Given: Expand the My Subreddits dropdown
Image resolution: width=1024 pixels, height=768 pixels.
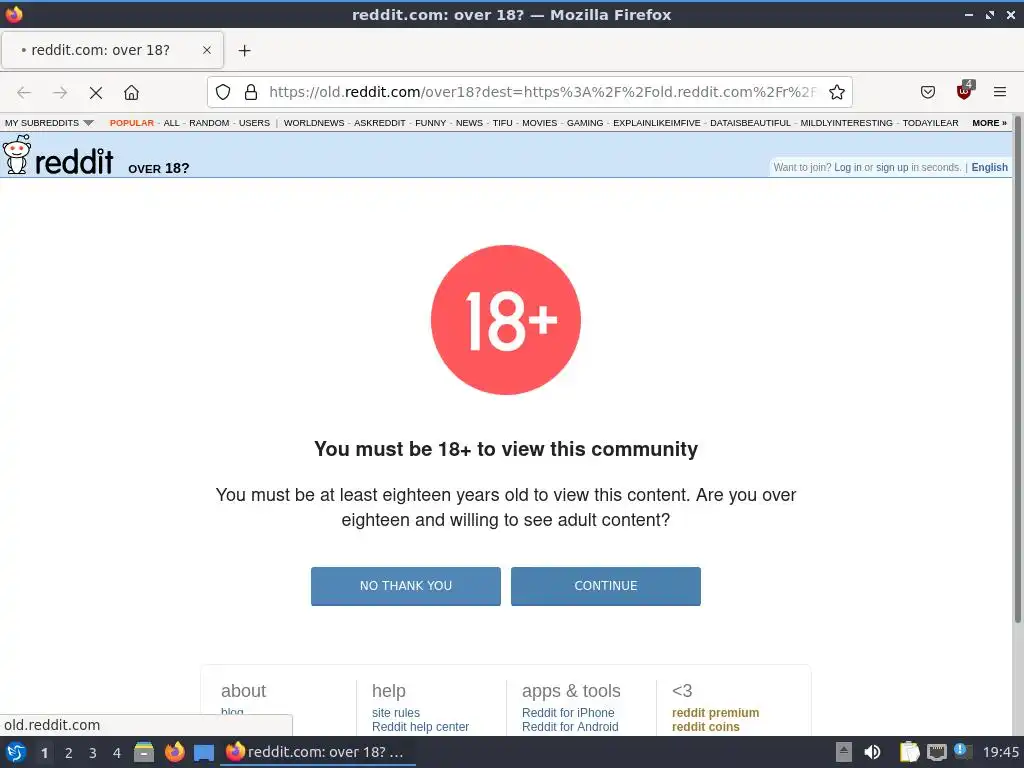Looking at the screenshot, I should coord(49,123).
